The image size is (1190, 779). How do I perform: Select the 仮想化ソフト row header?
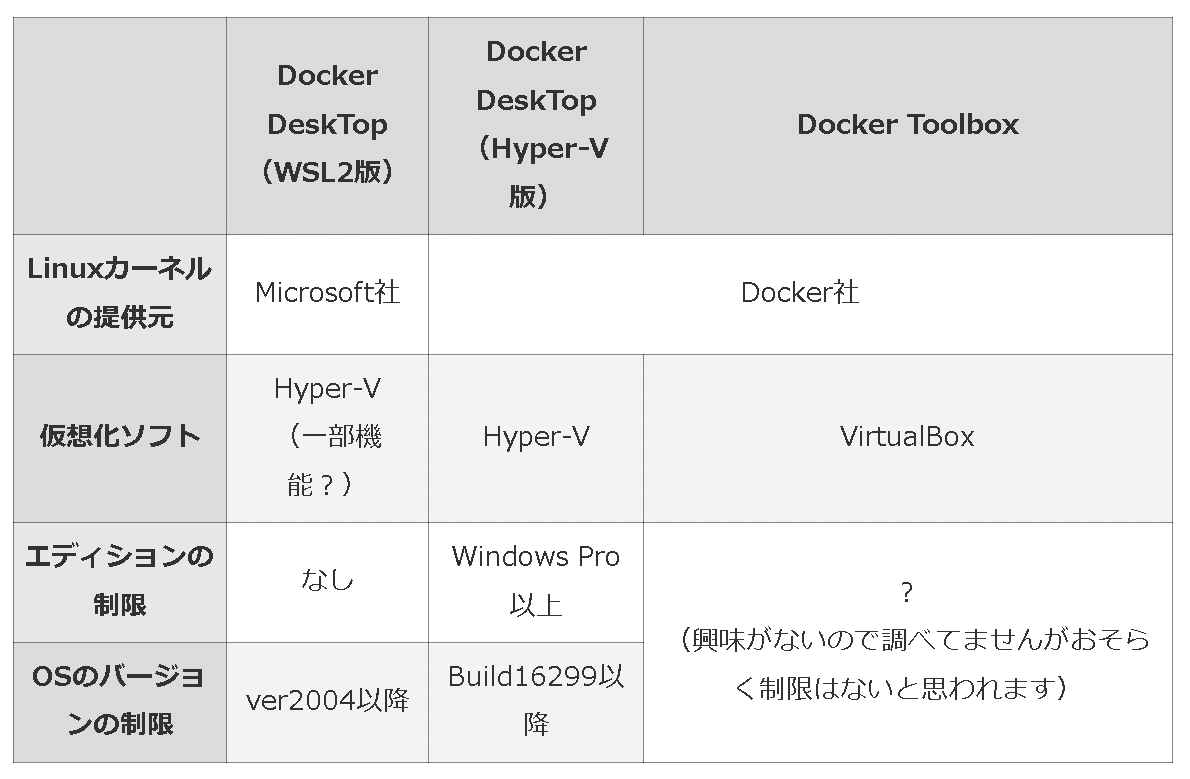click(120, 438)
